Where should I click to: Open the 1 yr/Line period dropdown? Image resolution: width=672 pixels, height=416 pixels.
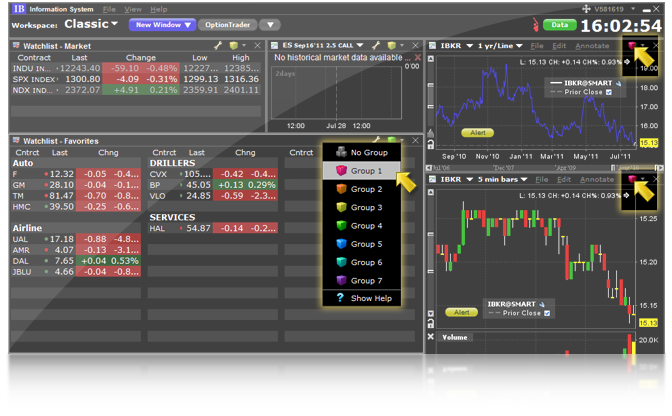tap(519, 46)
